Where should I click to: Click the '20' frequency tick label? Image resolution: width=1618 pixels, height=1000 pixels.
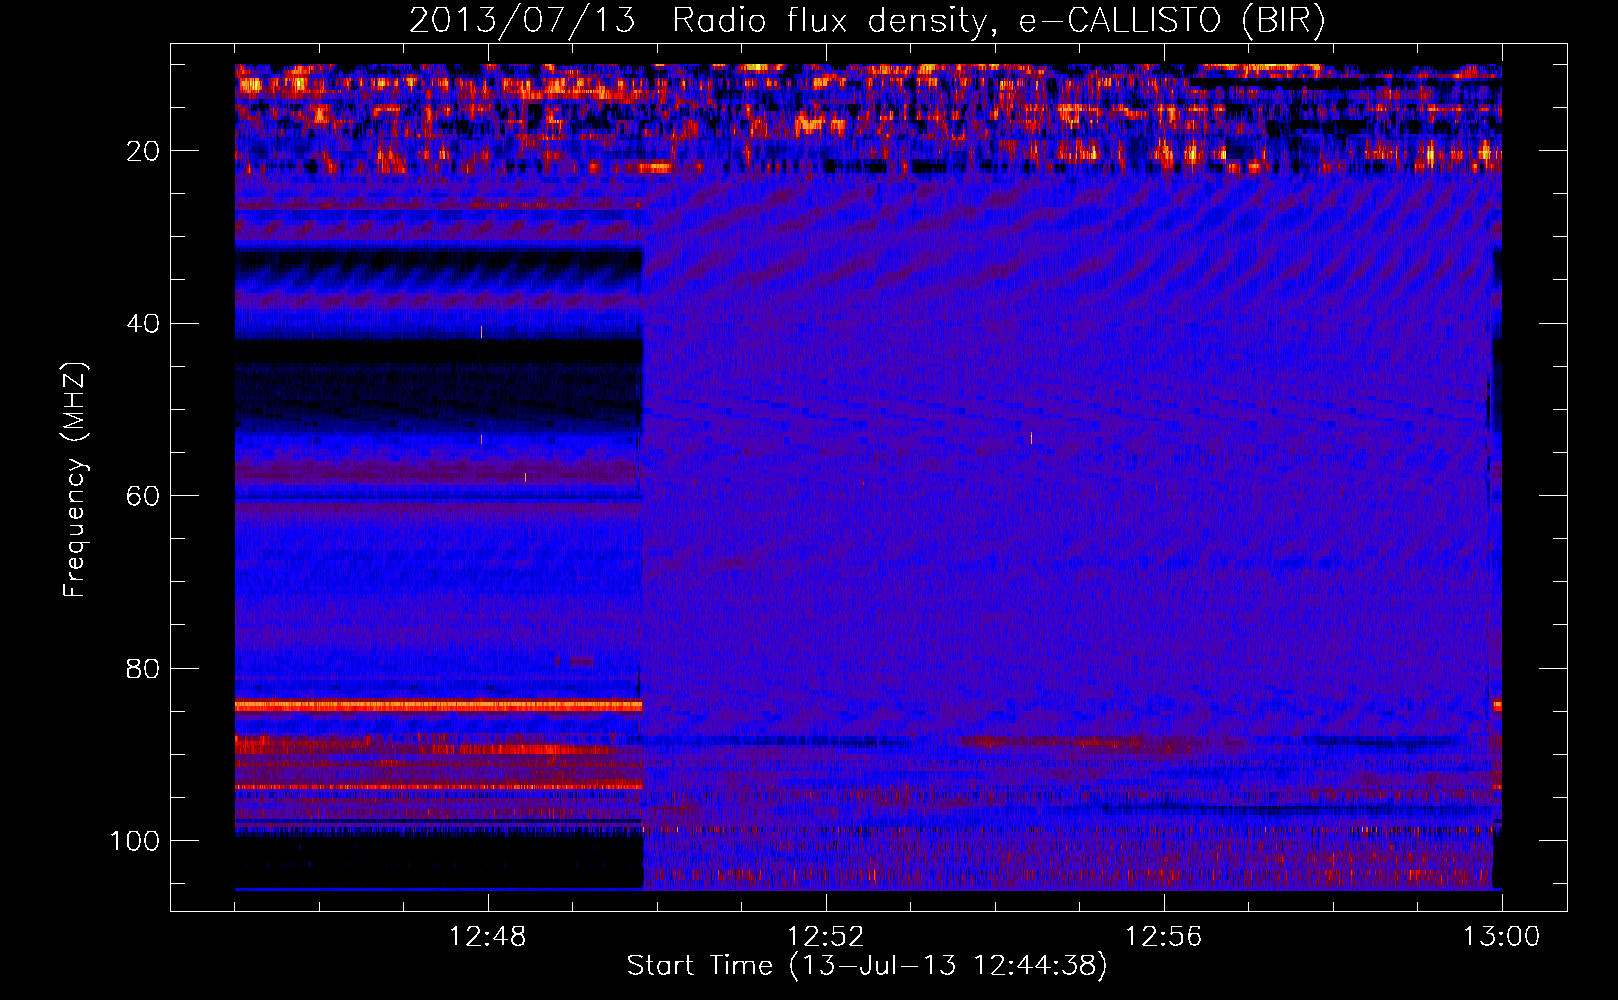pos(144,151)
